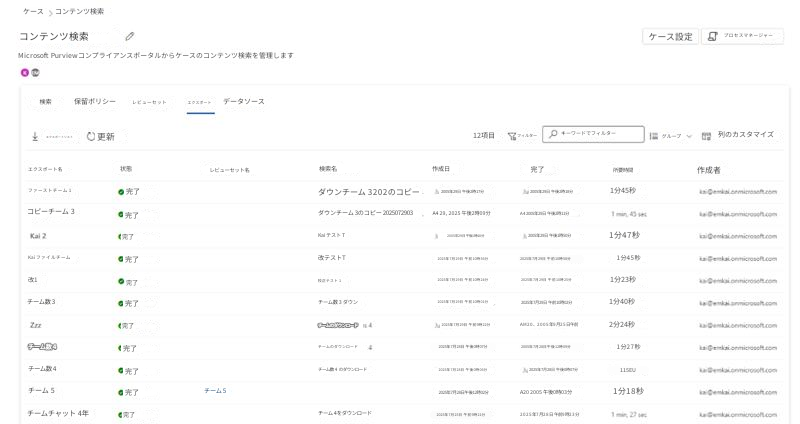This screenshot has width=800, height=424.
Task: Click search name ダウンチーム 3202のコピー
Action: (x=369, y=192)
